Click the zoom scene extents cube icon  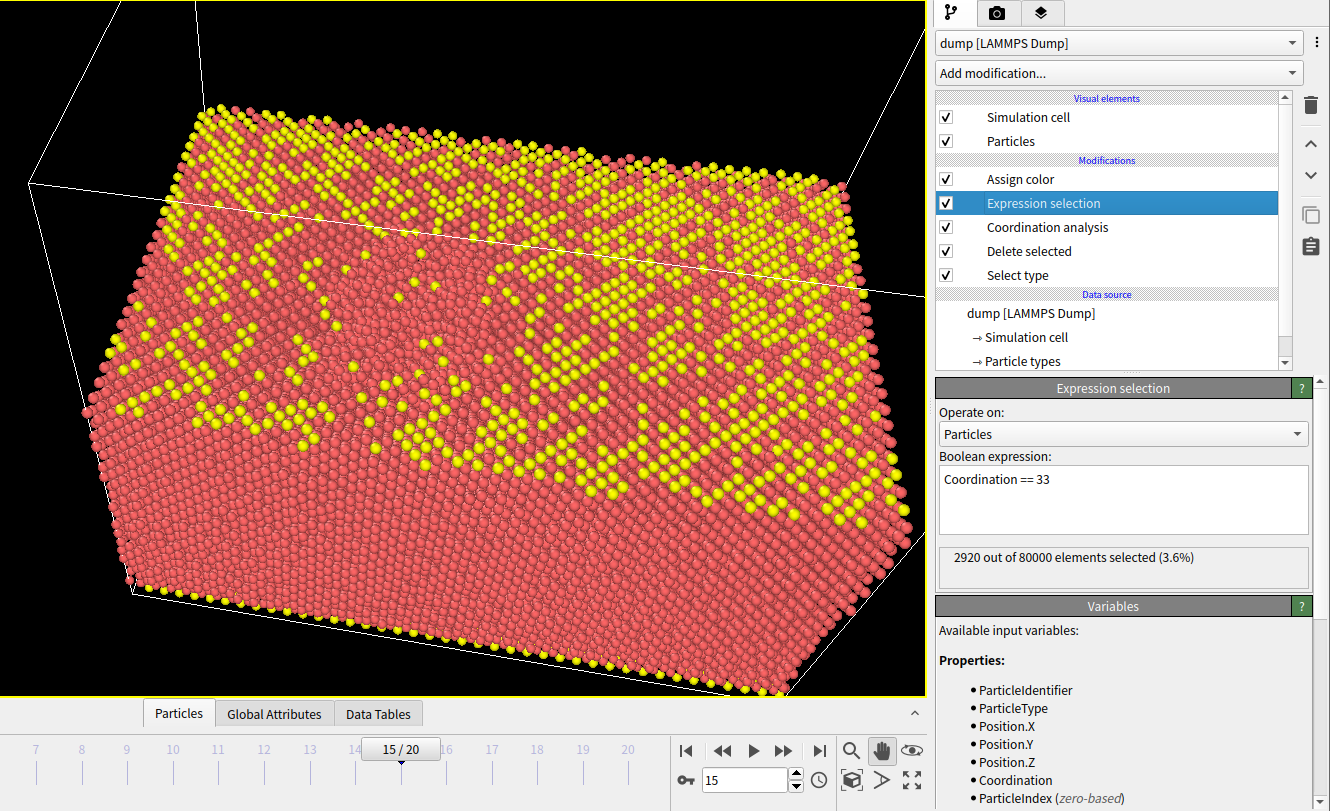[x=851, y=780]
